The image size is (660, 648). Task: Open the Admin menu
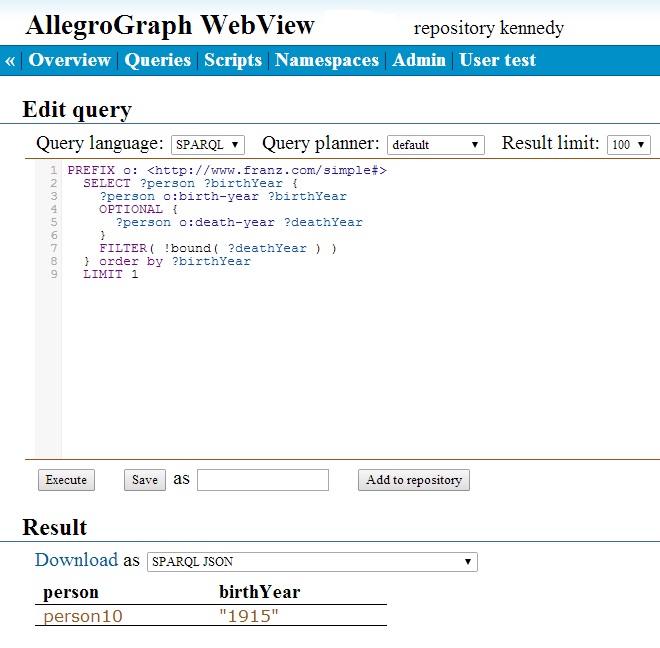[419, 60]
